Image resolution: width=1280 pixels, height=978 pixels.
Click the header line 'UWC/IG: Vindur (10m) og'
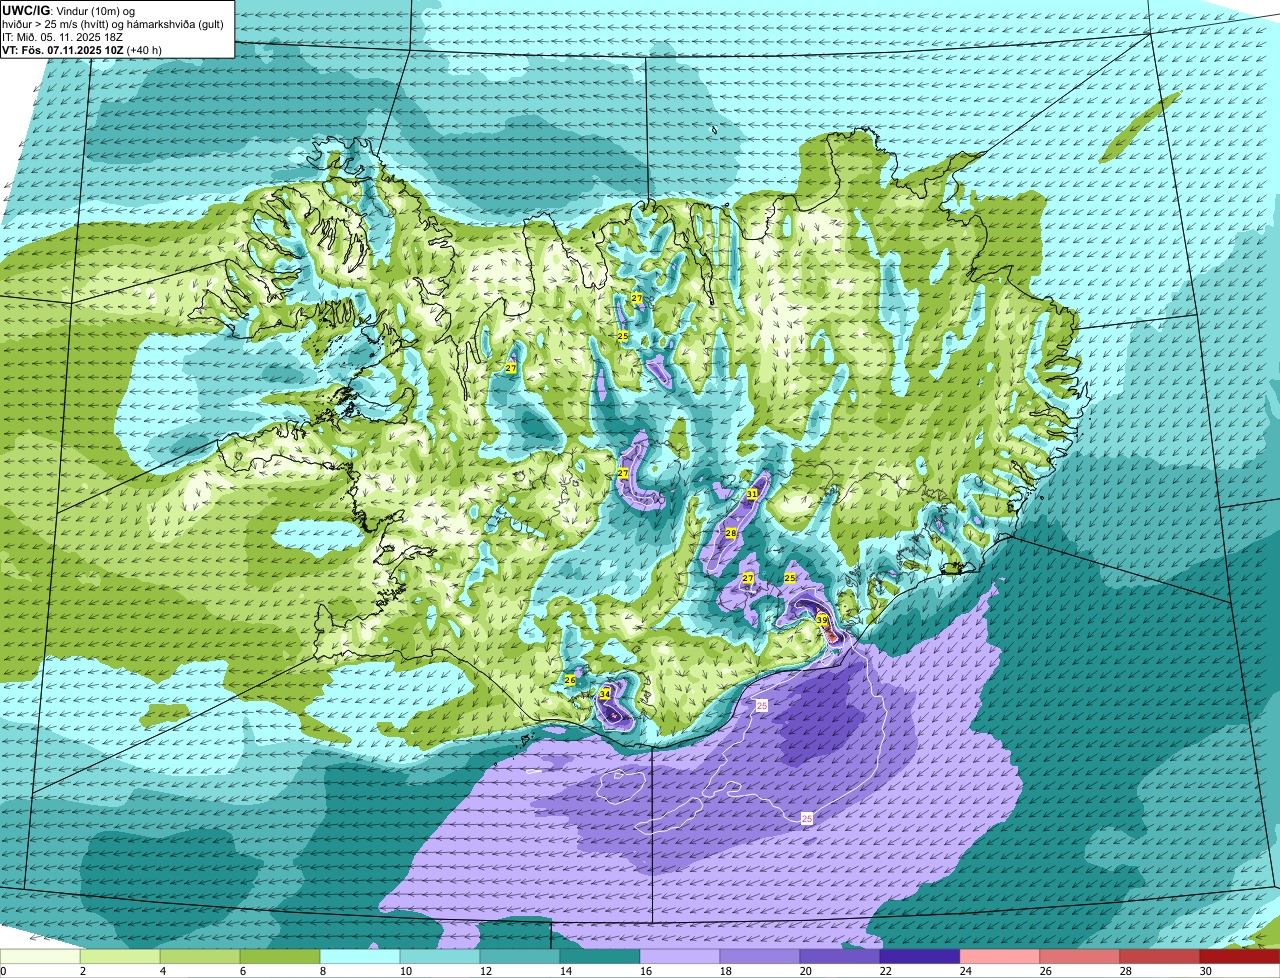pyautogui.click(x=69, y=10)
